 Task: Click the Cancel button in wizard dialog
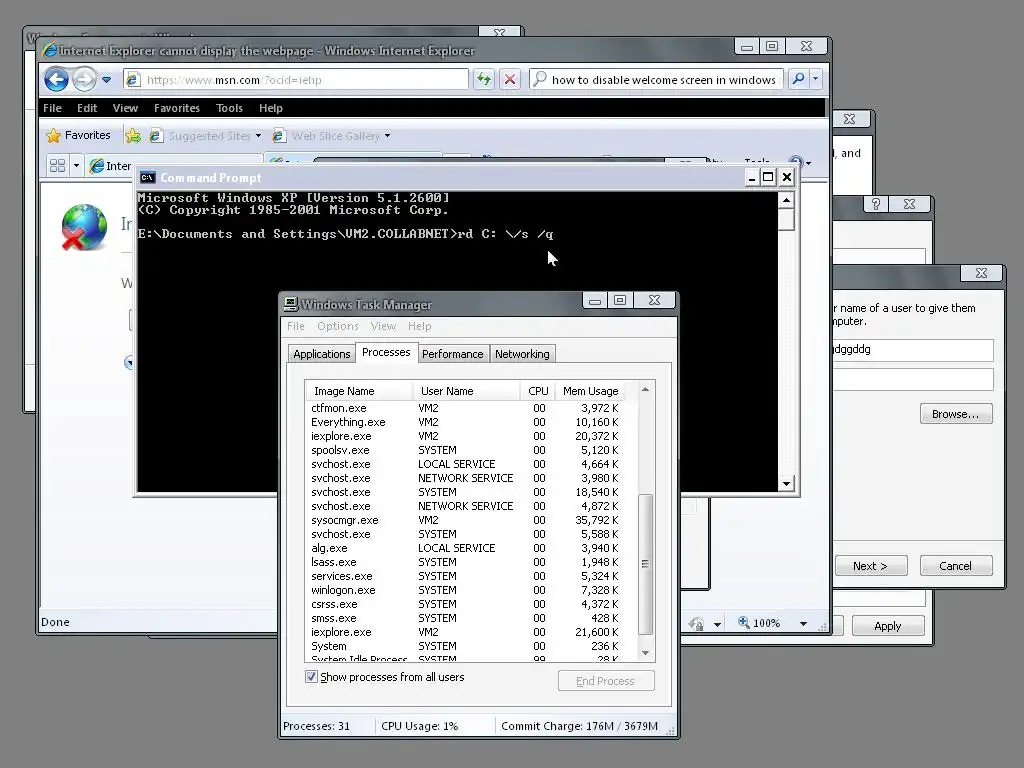pos(956,566)
